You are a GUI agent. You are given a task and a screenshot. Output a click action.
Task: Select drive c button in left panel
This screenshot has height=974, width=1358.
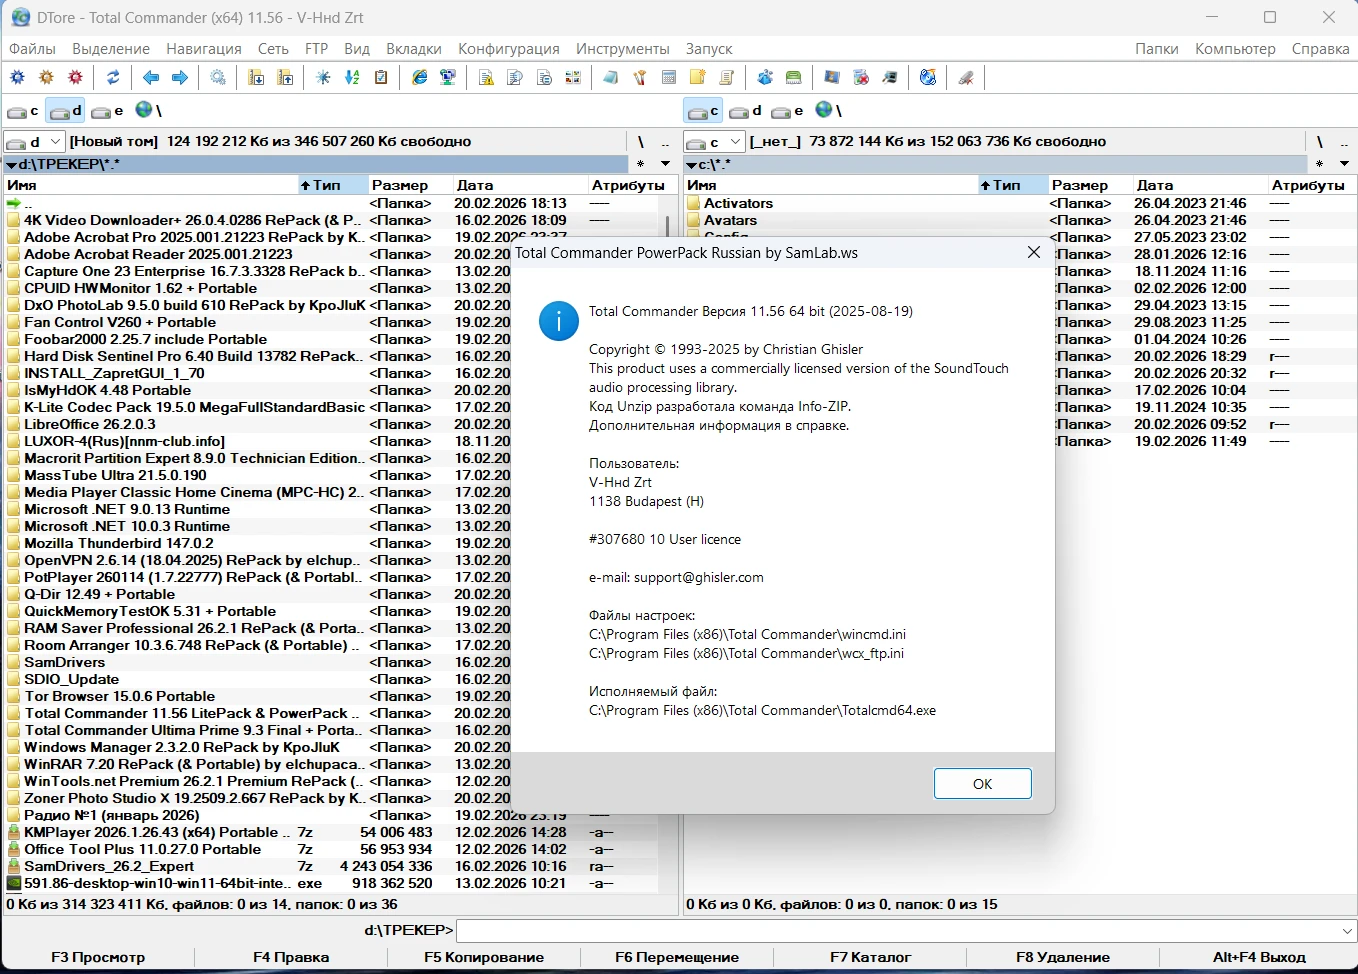point(23,111)
